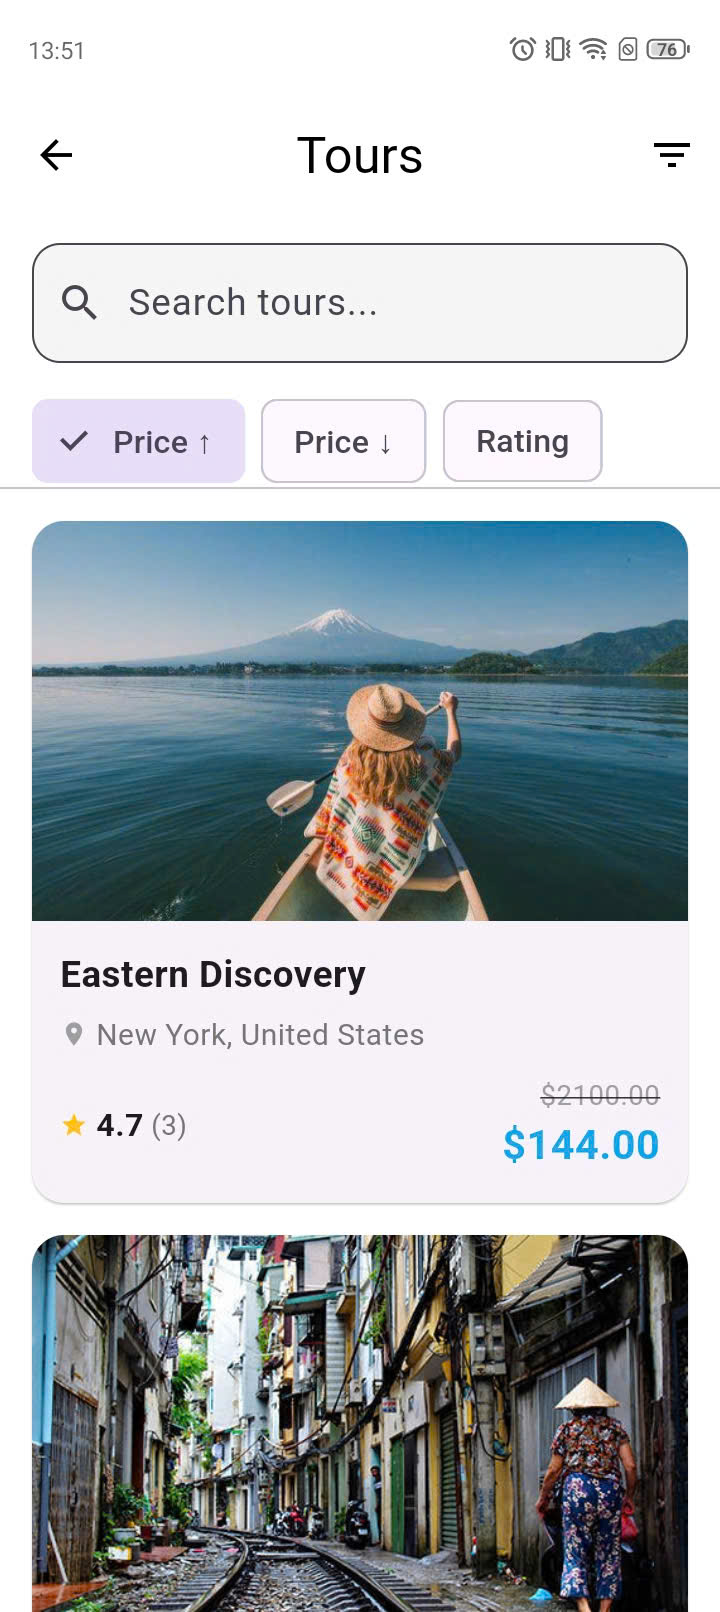Tap the Wi-Fi status icon
This screenshot has width=720, height=1612.
coord(593,49)
